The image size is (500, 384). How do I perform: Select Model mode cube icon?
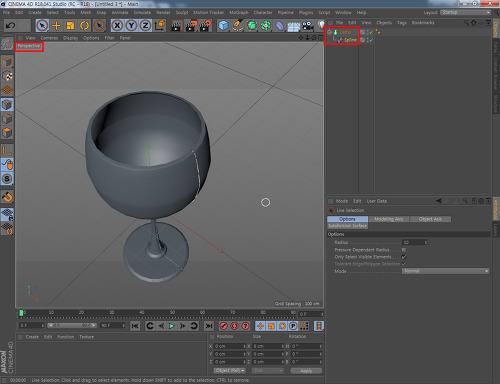point(7,62)
